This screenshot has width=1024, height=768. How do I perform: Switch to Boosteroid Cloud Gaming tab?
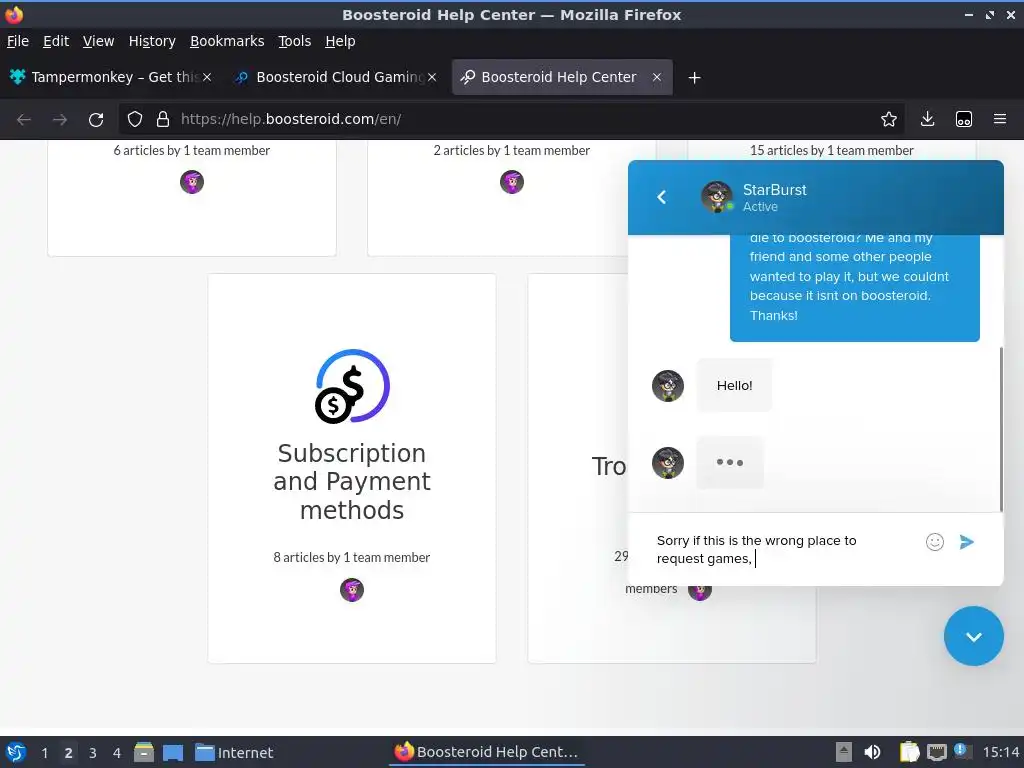336,77
